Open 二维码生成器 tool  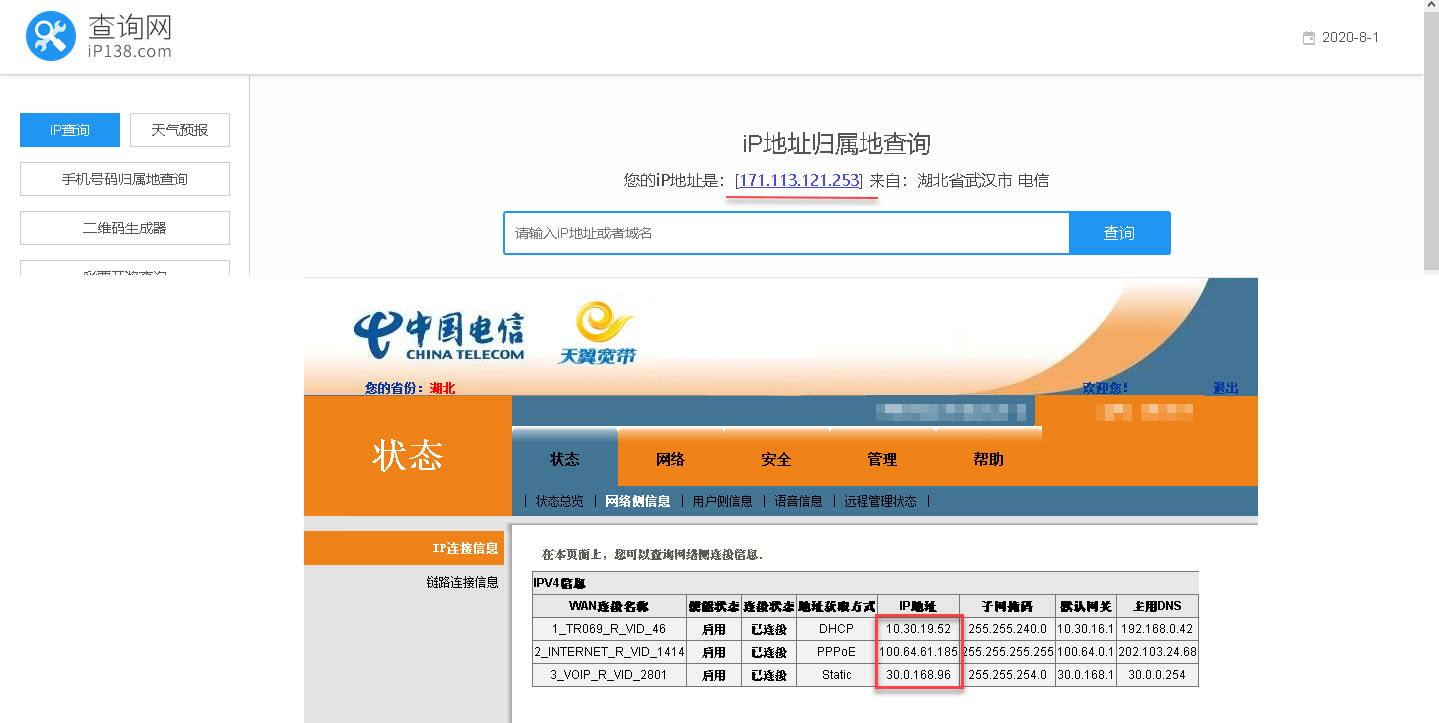(x=125, y=228)
